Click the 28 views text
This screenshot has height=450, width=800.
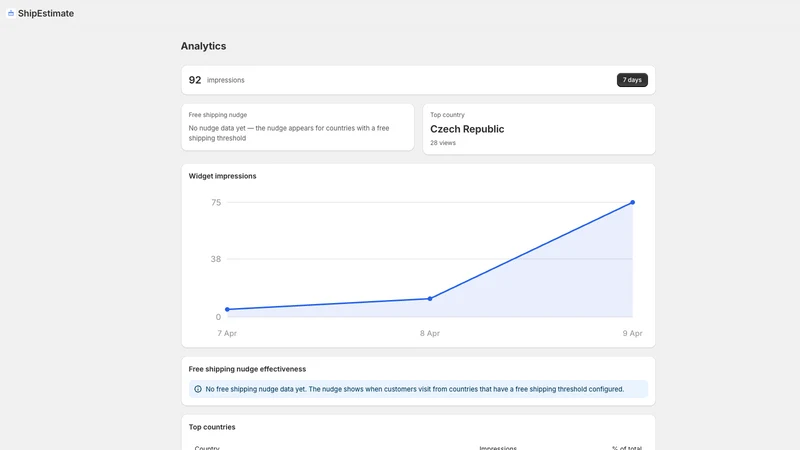[443, 143]
